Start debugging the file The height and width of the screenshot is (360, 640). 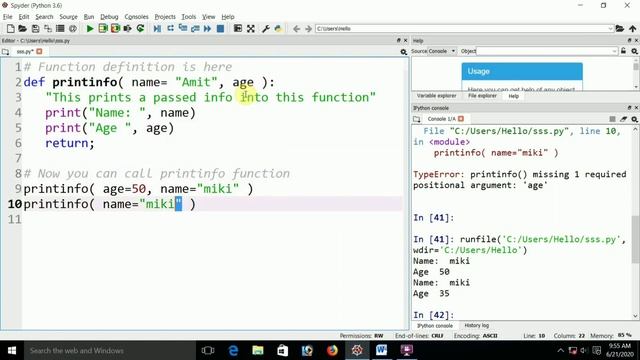[x=157, y=29]
